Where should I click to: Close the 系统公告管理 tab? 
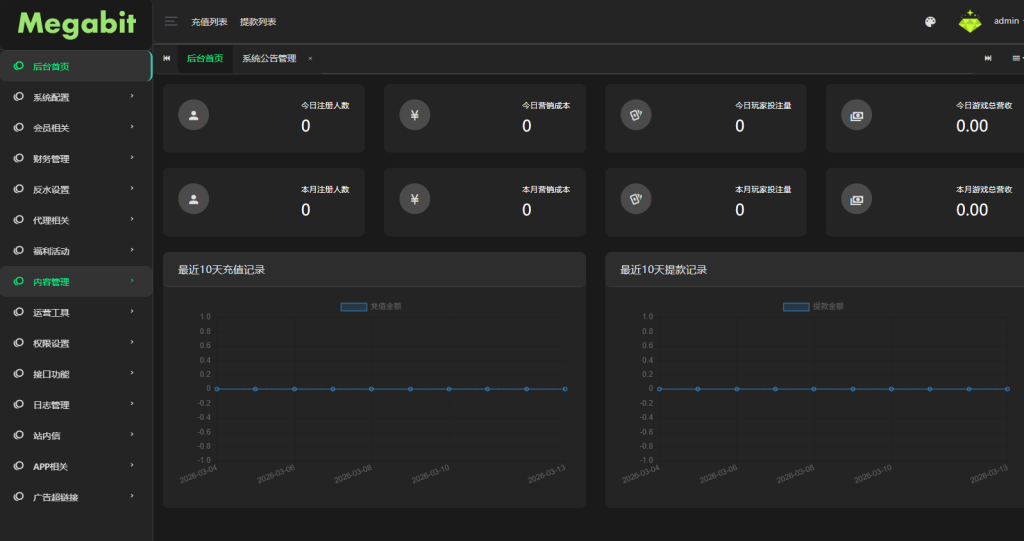[x=310, y=59]
